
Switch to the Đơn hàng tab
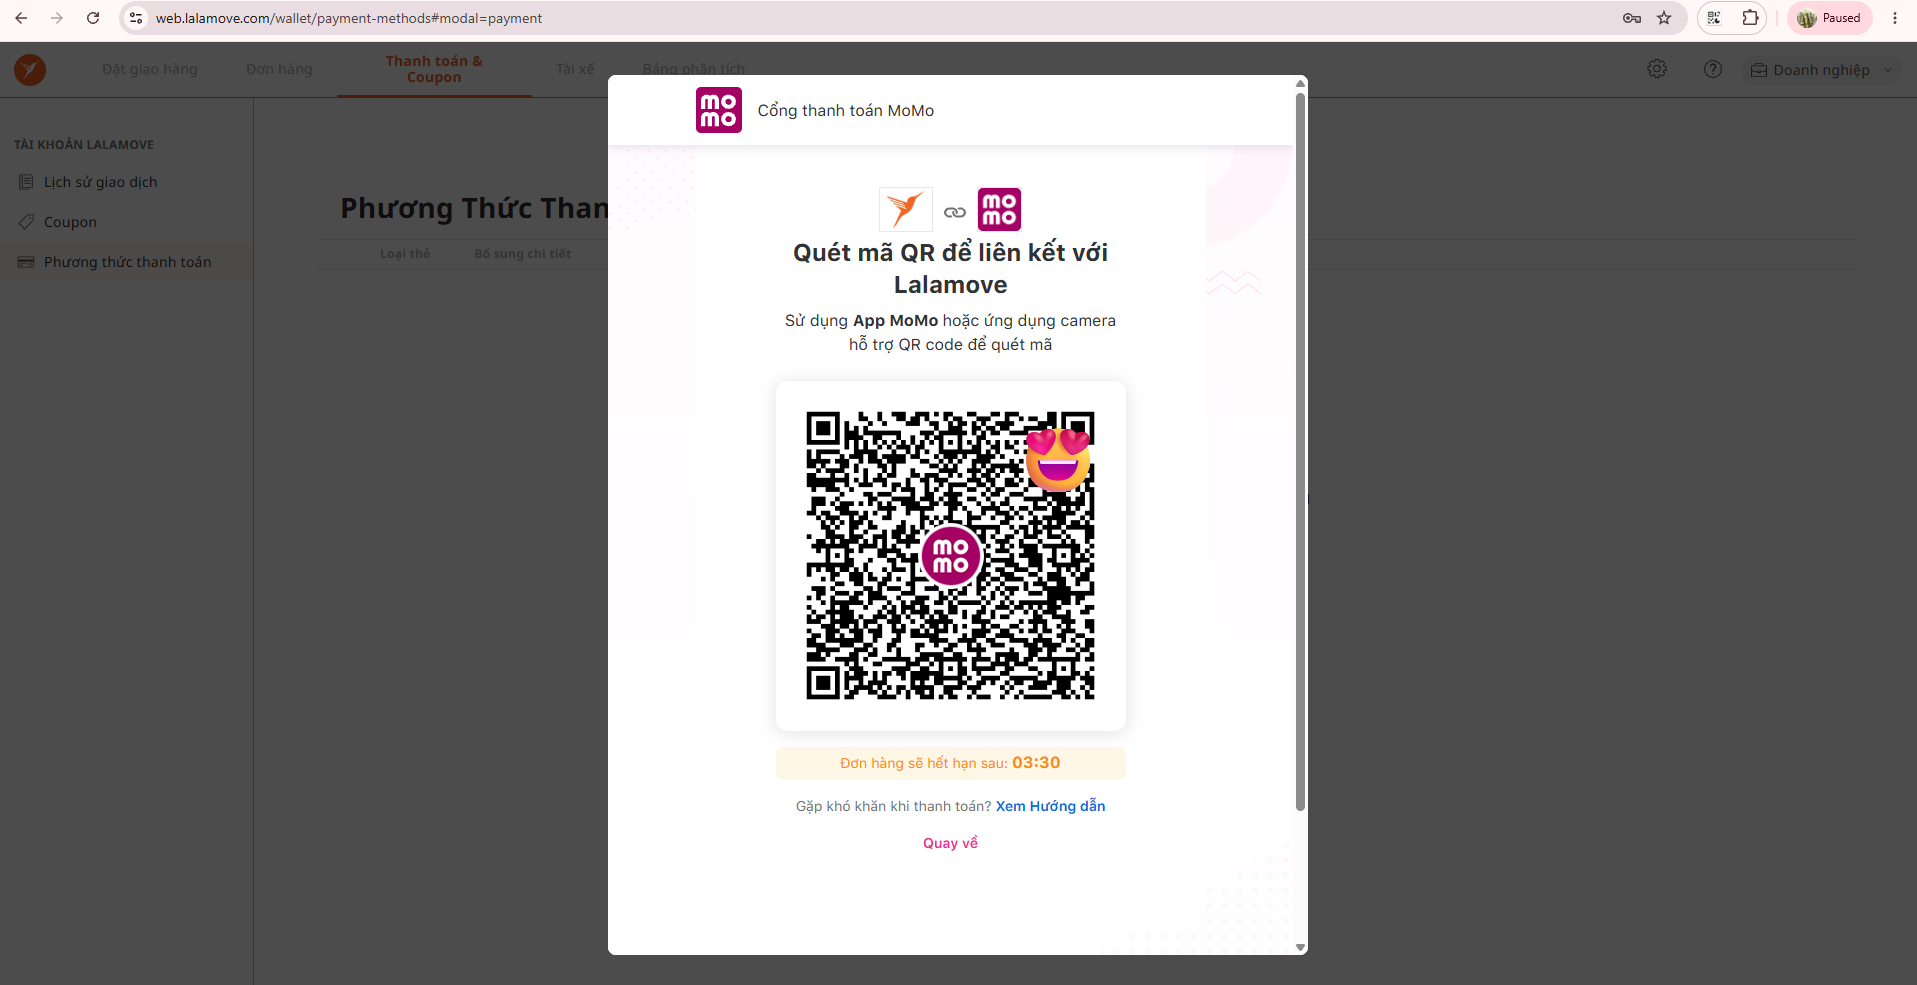(x=279, y=69)
